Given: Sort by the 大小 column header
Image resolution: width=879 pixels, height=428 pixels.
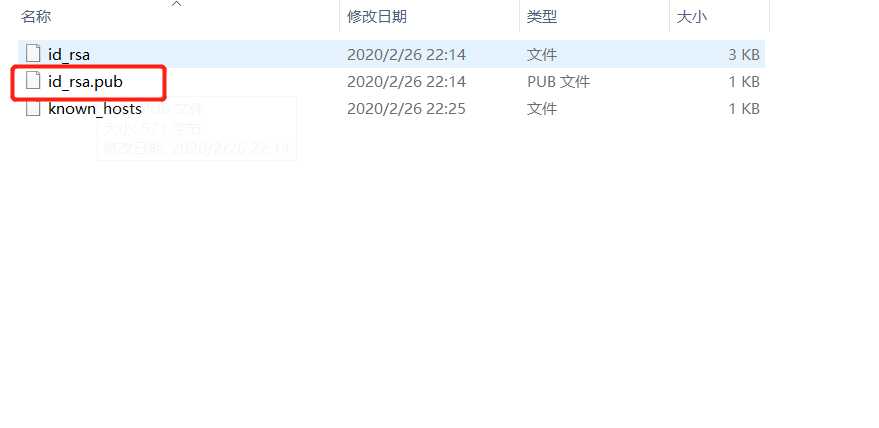Looking at the screenshot, I should 692,17.
